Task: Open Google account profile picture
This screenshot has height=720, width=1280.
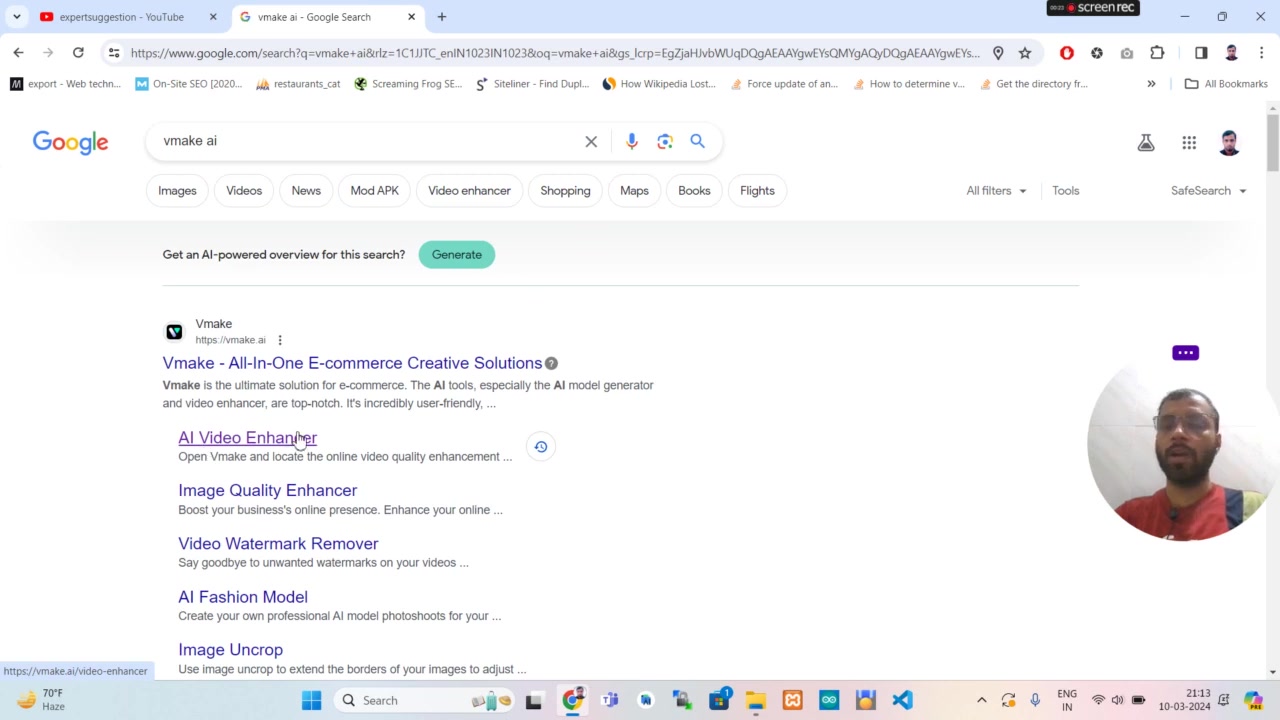Action: 1230,143
